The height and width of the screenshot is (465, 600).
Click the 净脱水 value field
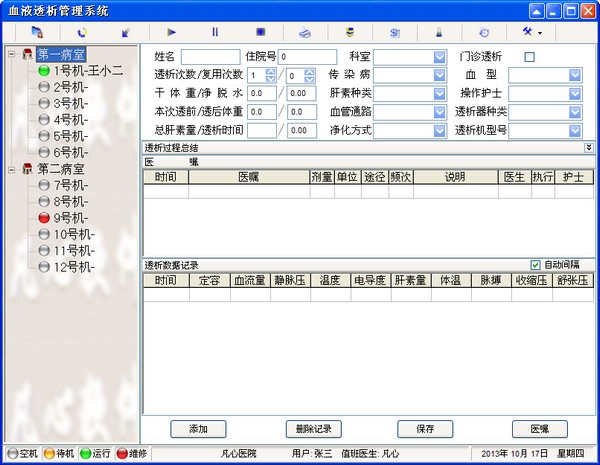302,93
